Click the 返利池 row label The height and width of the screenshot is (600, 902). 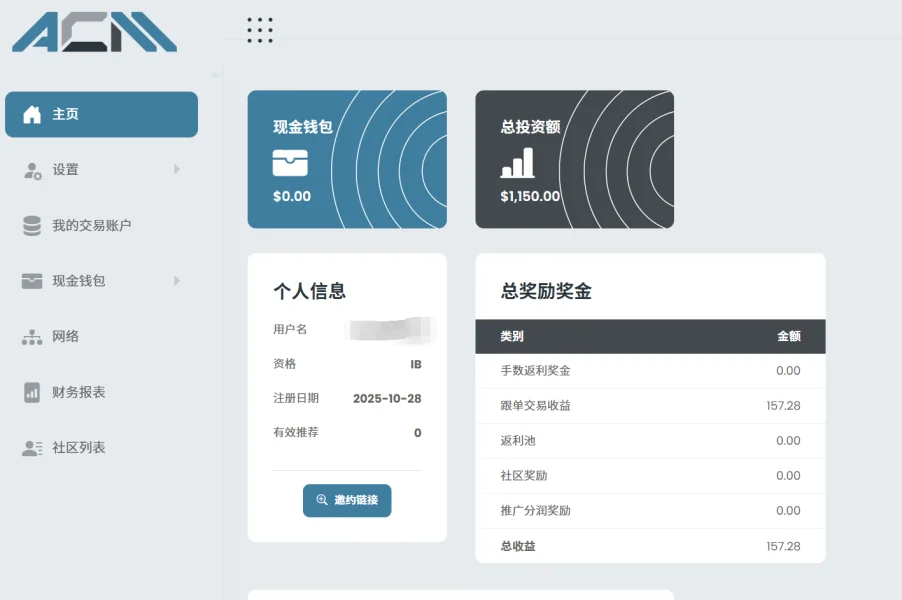(518, 441)
